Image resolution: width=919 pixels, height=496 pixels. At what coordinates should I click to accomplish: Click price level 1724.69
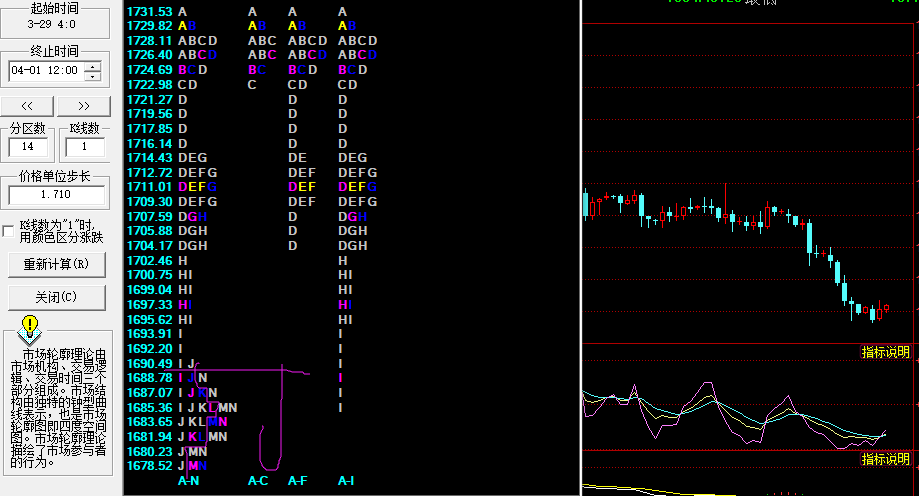coord(149,70)
